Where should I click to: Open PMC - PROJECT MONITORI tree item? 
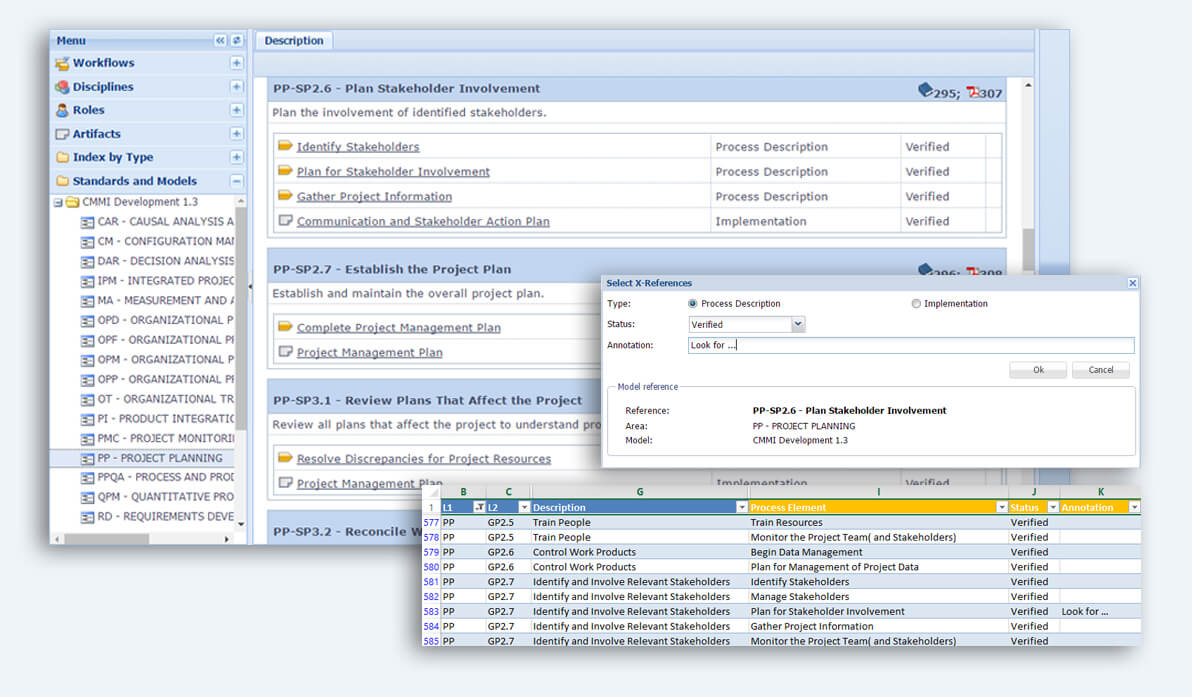[166, 439]
